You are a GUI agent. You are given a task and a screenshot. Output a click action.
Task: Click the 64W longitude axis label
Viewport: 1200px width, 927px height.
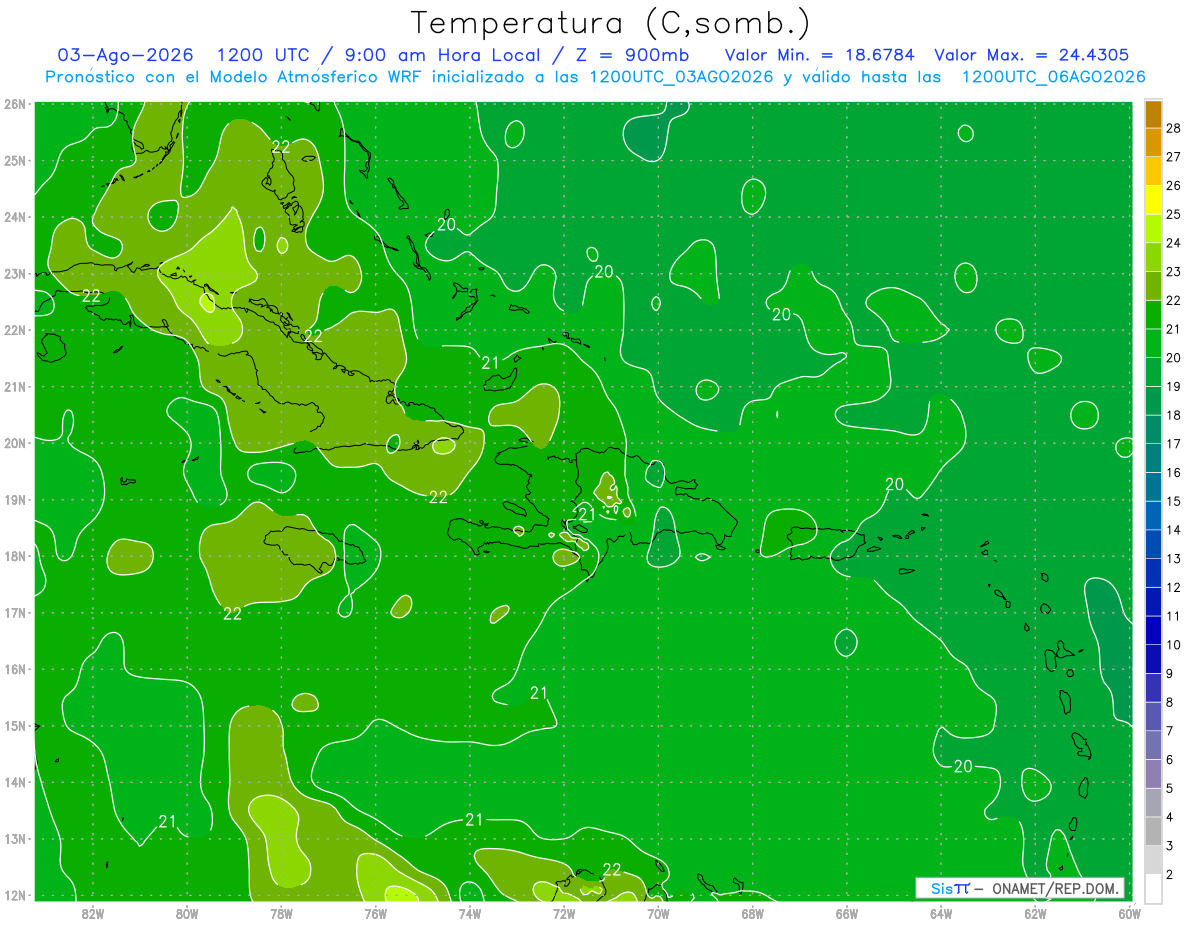(x=941, y=912)
